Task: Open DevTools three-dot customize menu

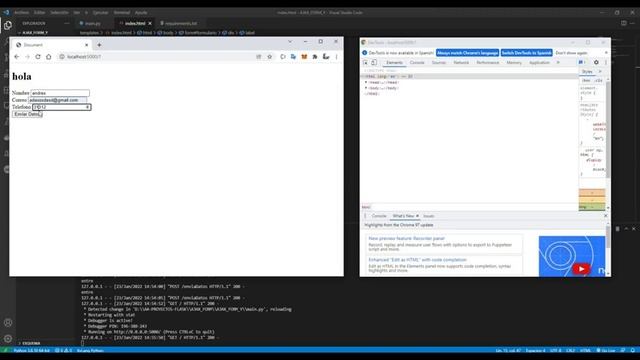Action: [606, 62]
